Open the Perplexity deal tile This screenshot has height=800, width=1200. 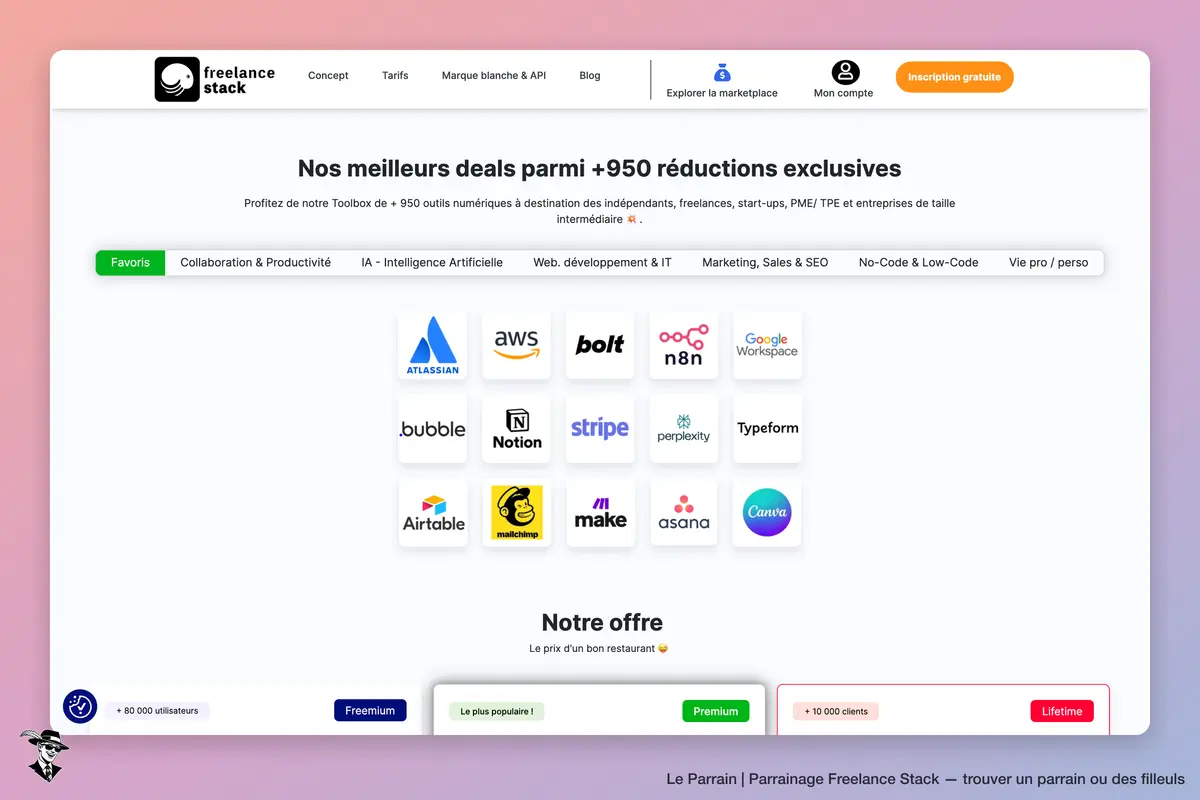(x=684, y=428)
